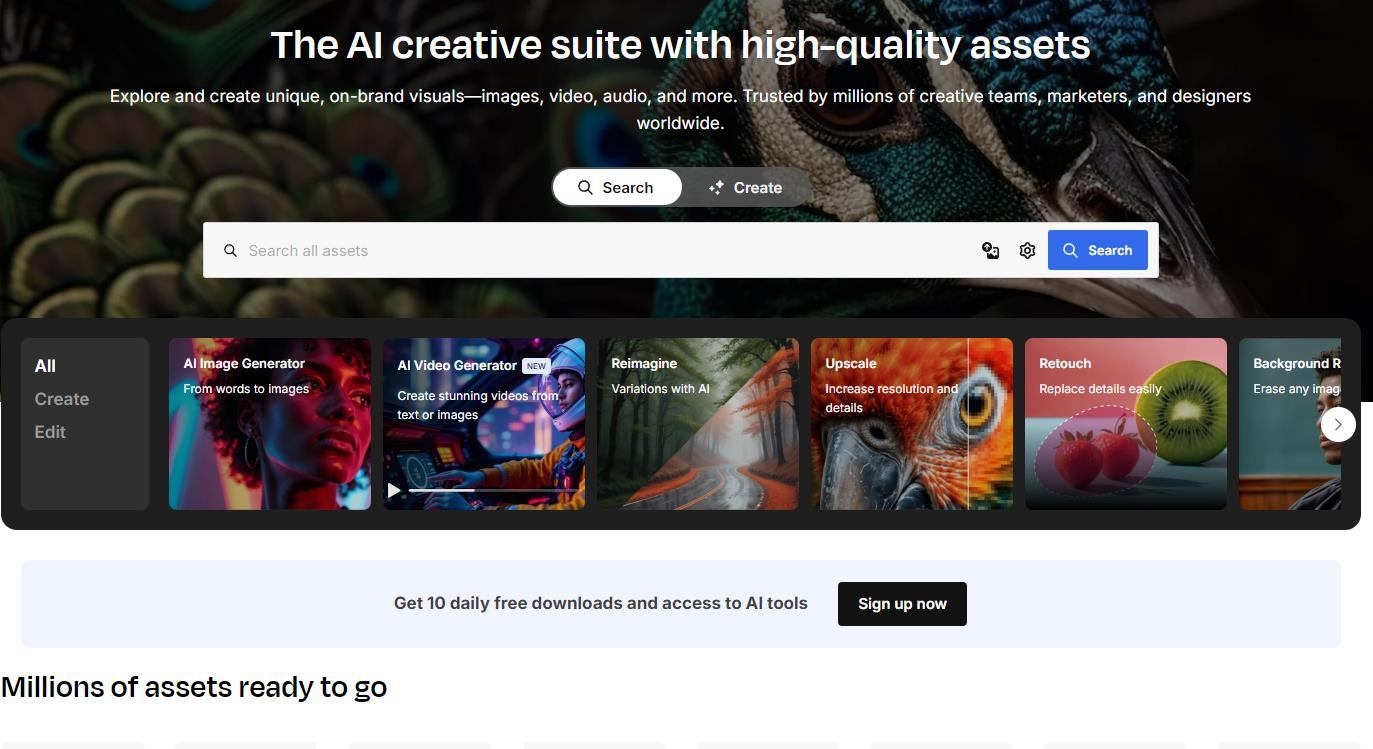
Task: Click the blue Search button
Action: pos(1098,250)
